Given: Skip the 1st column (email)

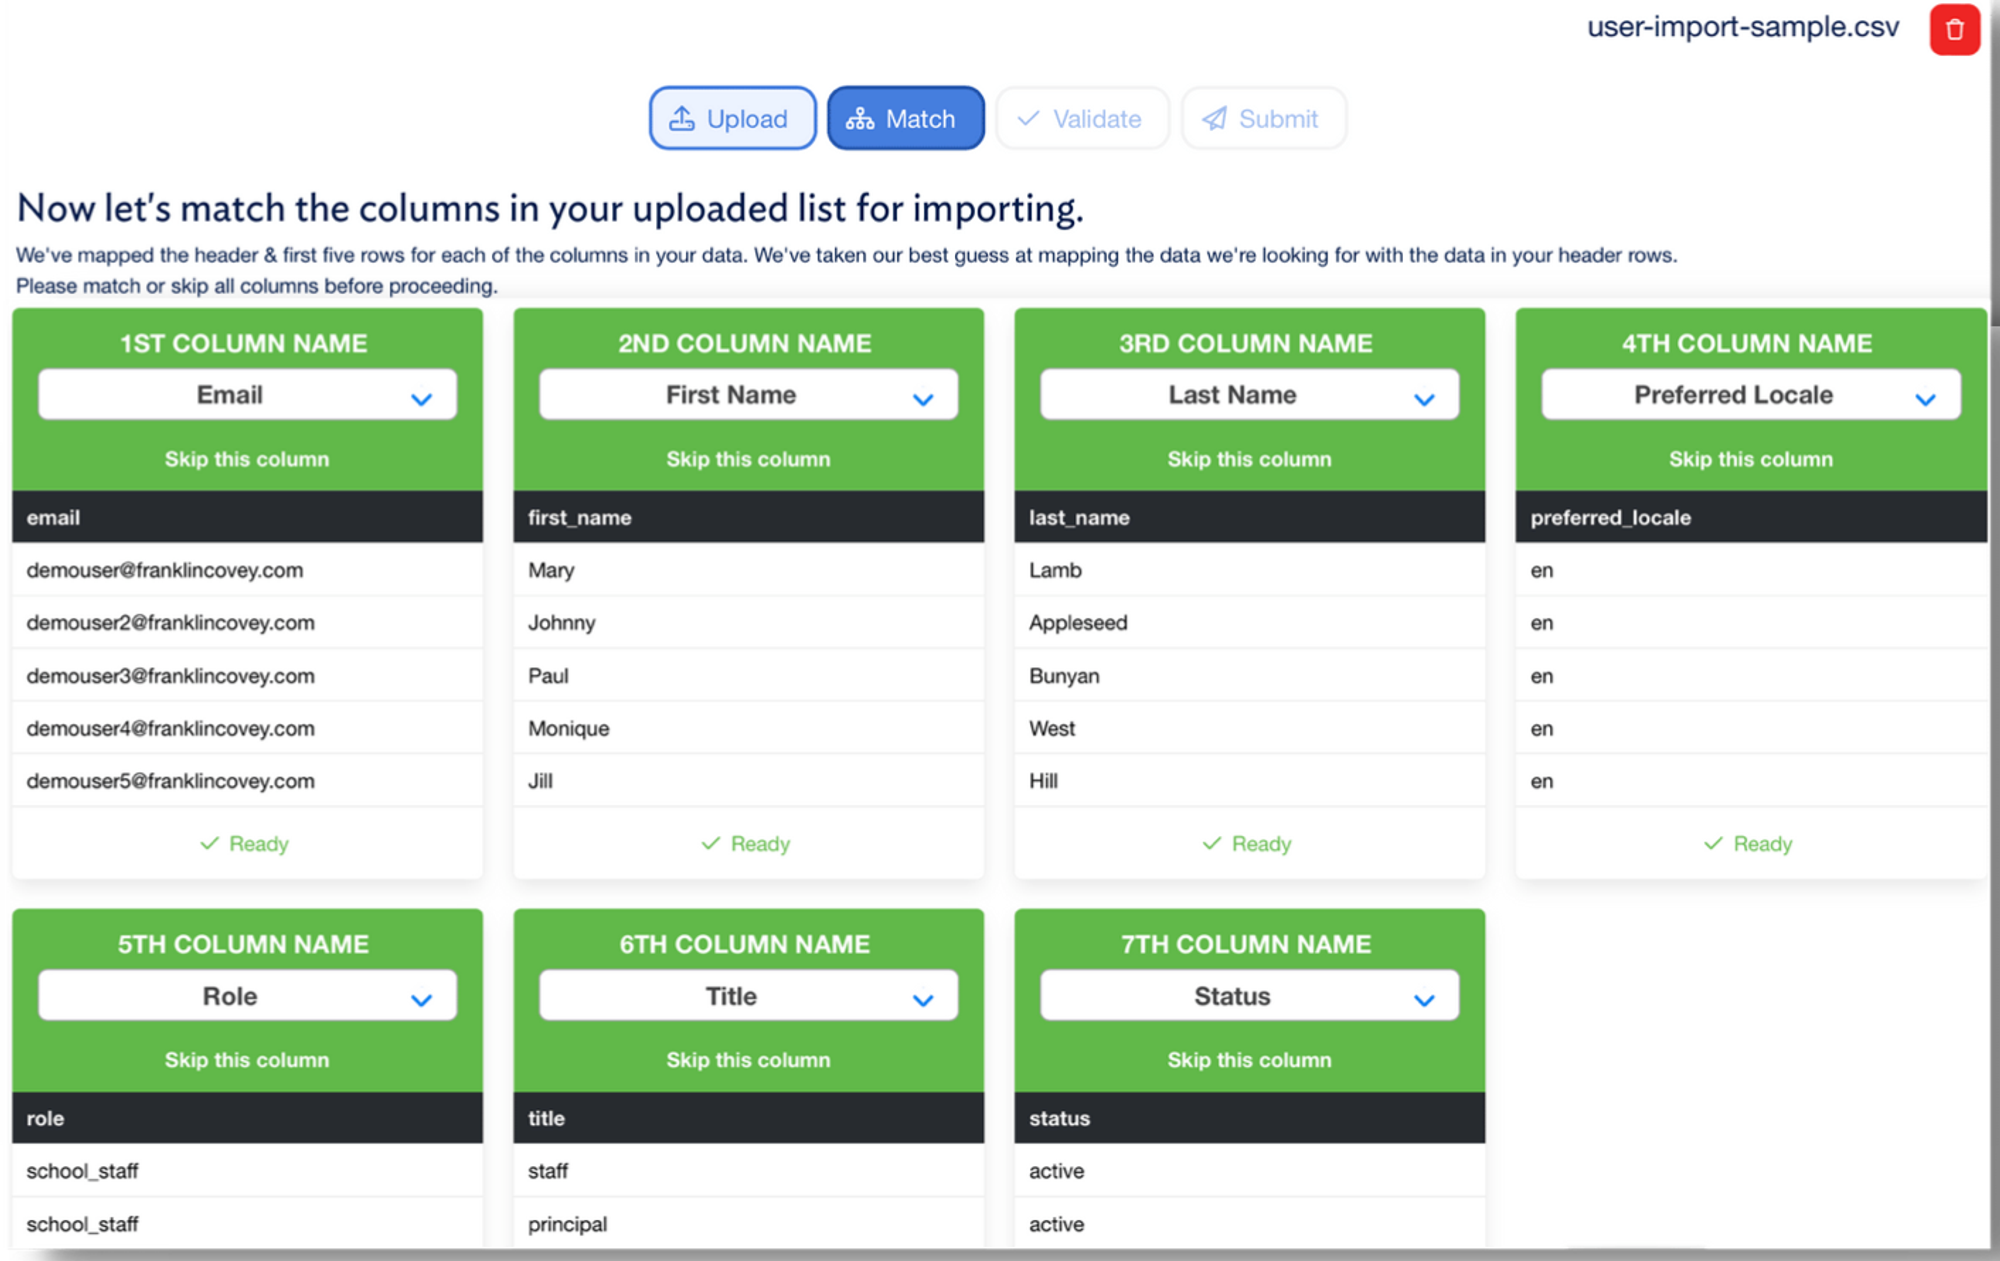Looking at the screenshot, I should tap(247, 459).
